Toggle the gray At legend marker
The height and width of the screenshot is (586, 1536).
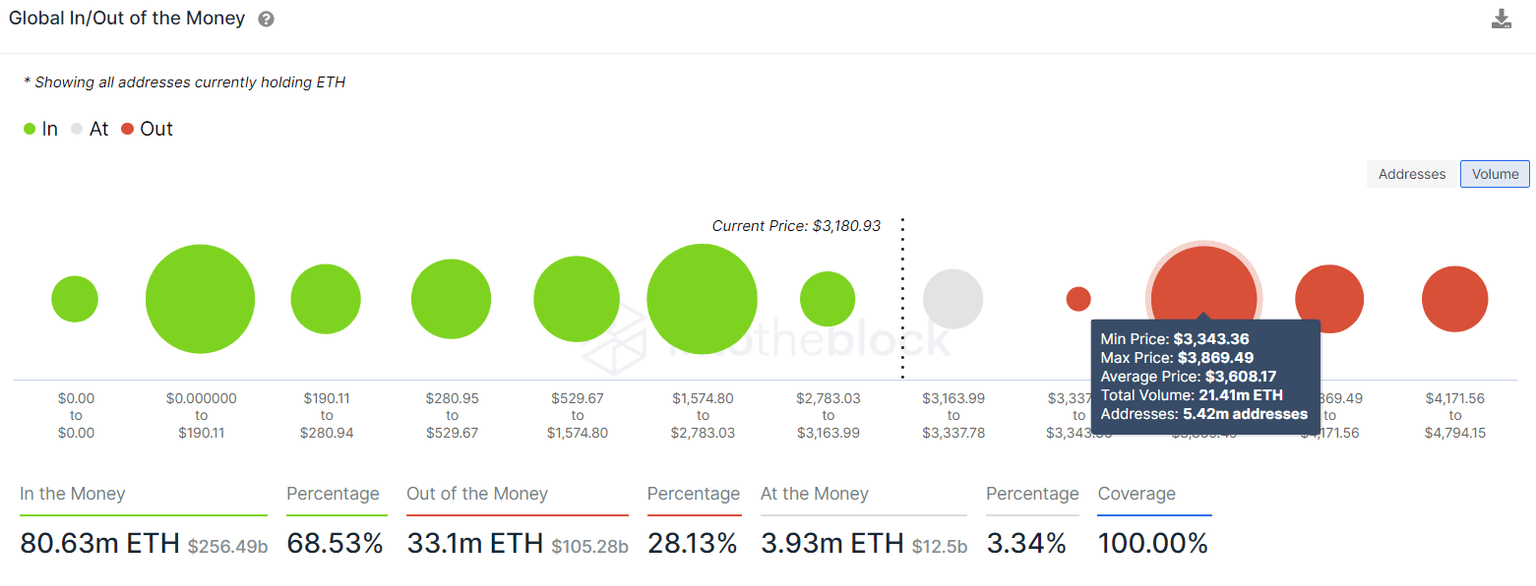(77, 129)
